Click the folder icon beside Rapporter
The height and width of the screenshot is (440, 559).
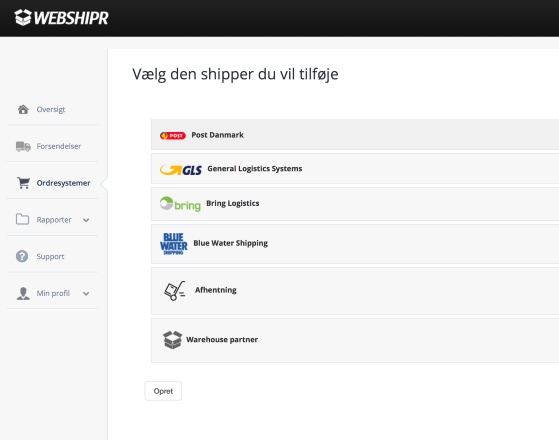tap(22, 219)
